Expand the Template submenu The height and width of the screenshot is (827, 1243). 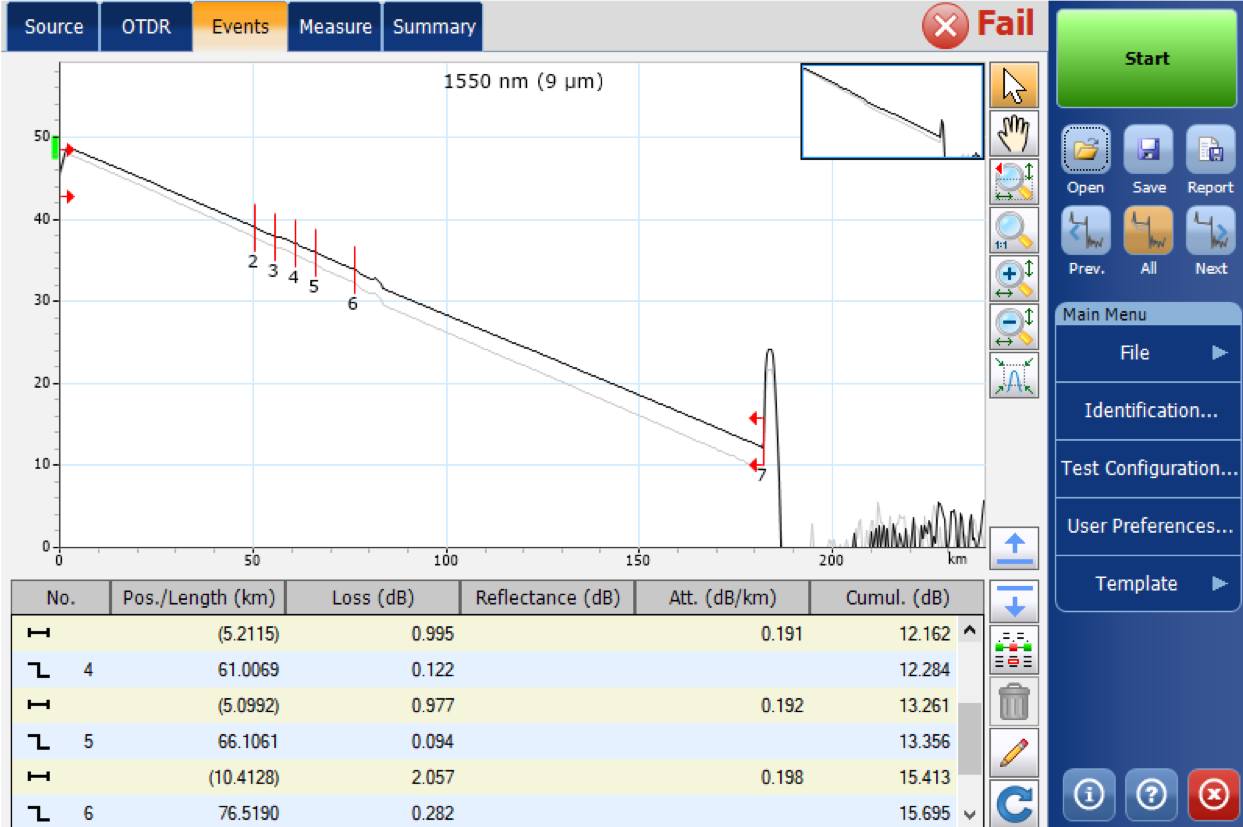coord(1148,584)
